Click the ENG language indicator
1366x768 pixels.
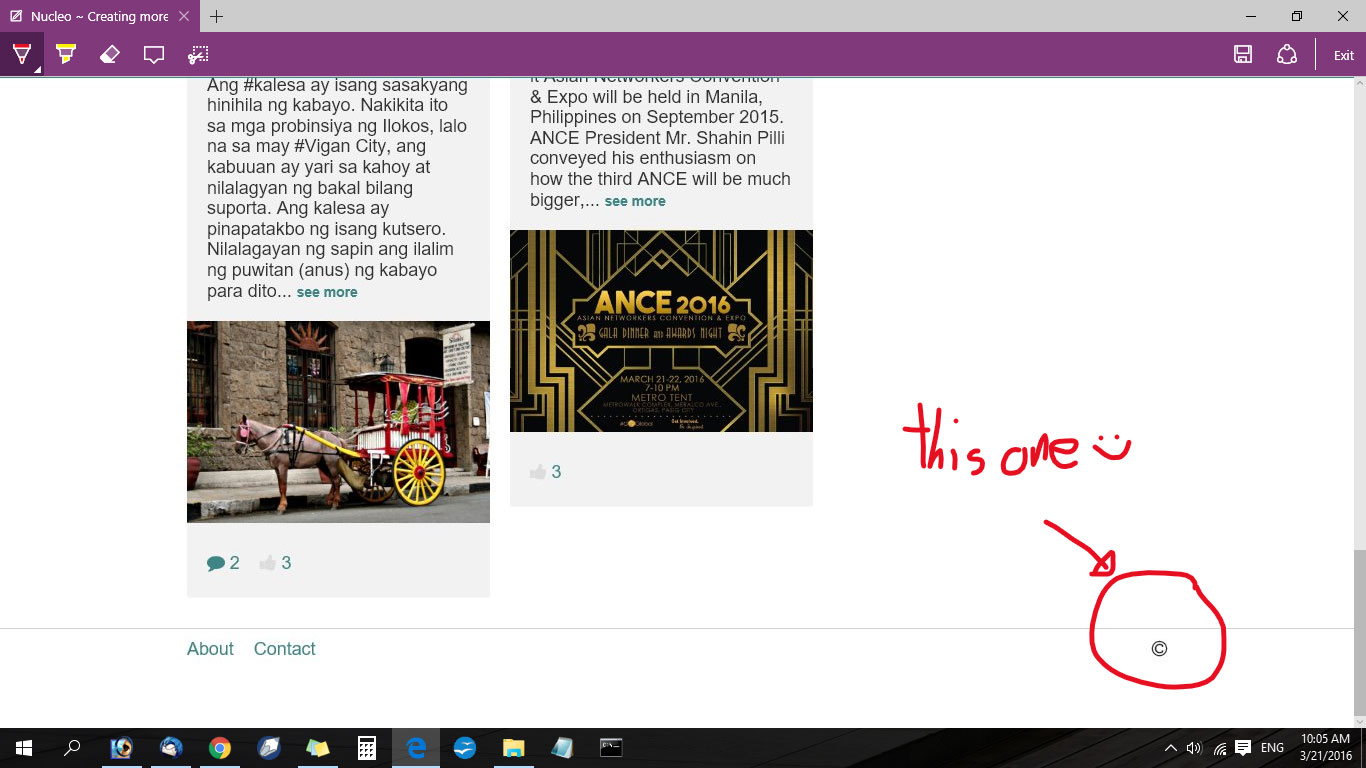[1272, 748]
